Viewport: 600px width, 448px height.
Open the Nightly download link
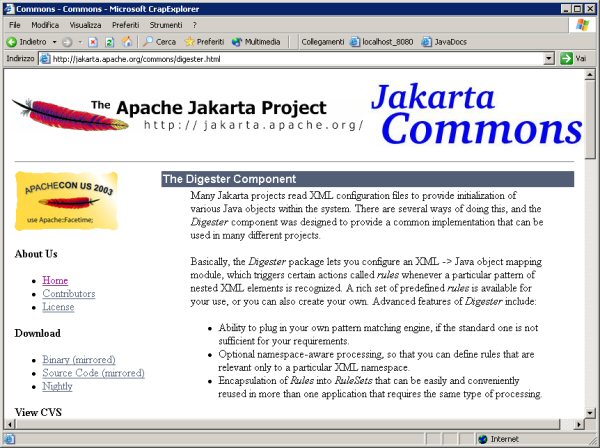point(57,386)
